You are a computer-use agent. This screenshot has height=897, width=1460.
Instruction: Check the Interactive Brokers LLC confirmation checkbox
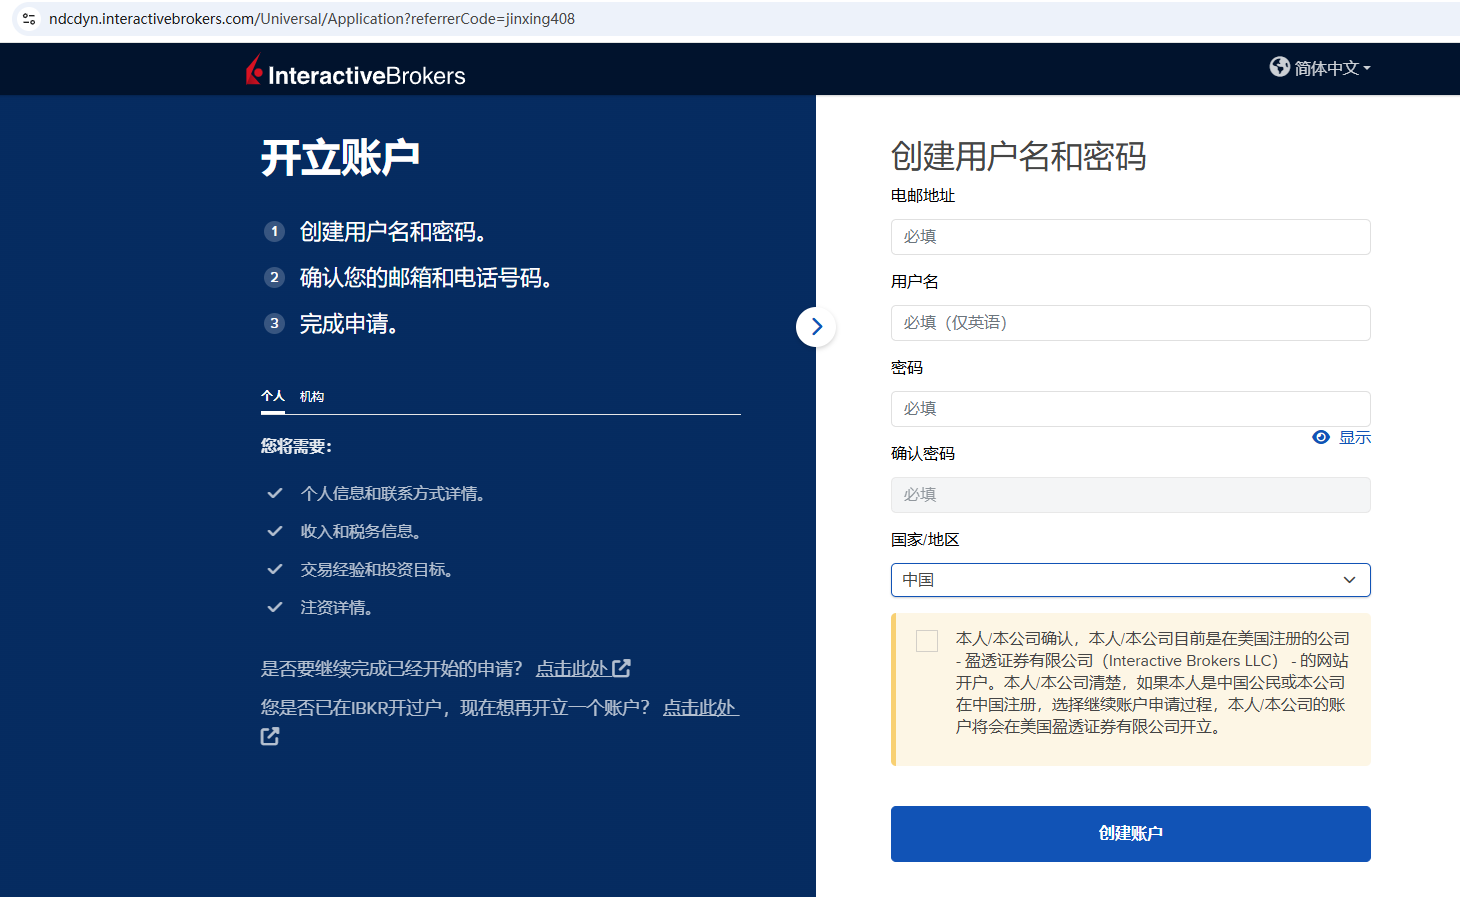[926, 641]
